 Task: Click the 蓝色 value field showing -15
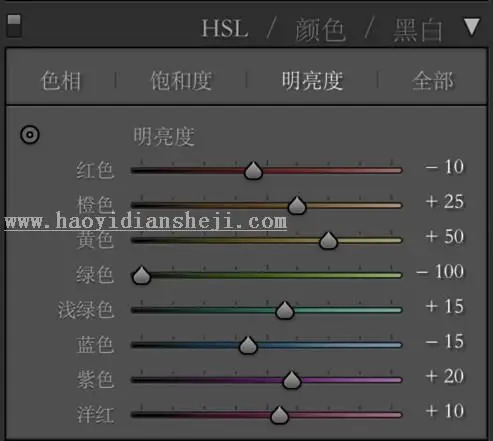click(445, 342)
